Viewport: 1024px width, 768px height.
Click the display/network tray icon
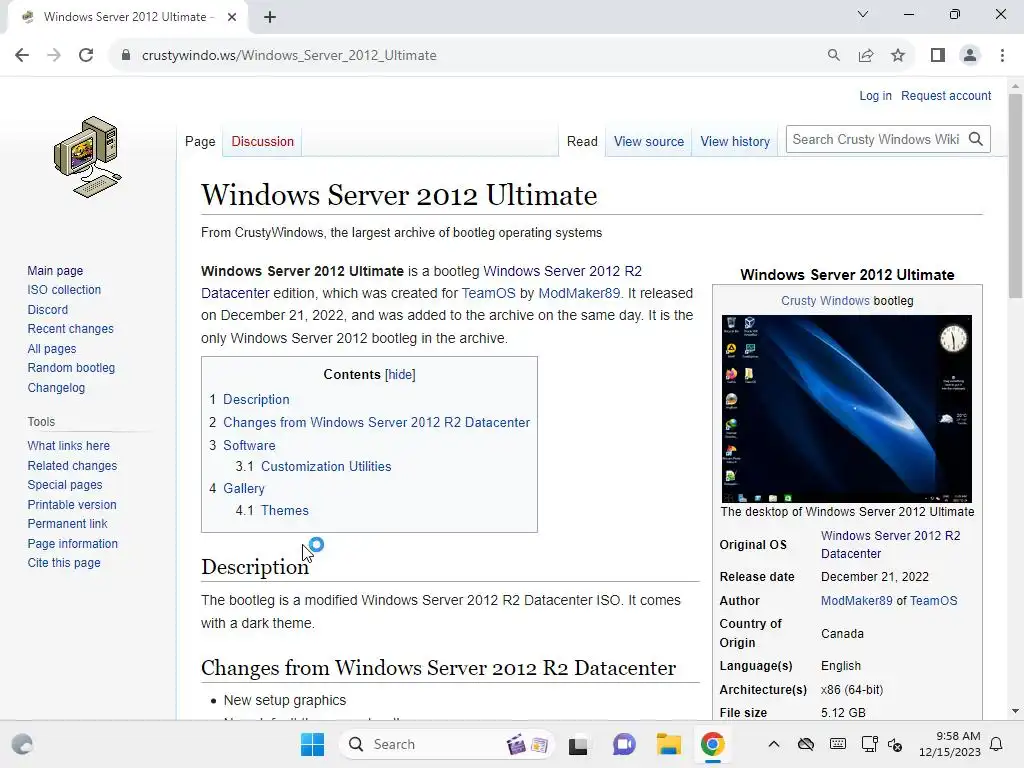[x=869, y=744]
